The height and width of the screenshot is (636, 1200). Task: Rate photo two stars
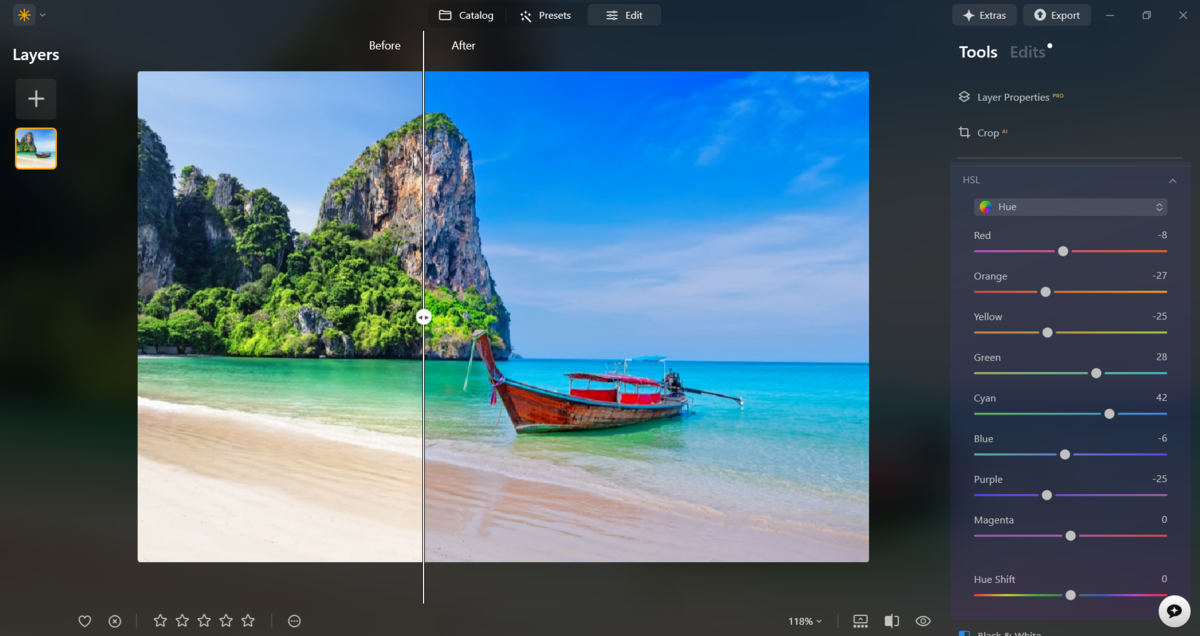(182, 621)
